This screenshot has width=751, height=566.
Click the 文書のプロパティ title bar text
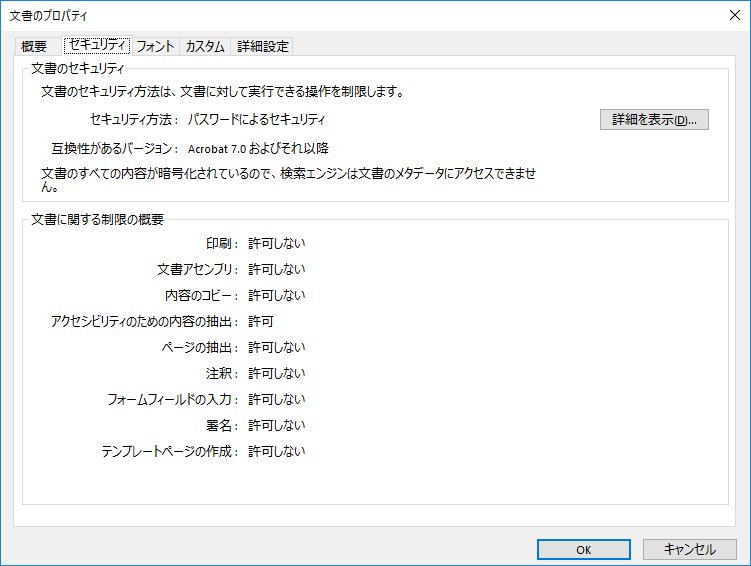click(48, 16)
